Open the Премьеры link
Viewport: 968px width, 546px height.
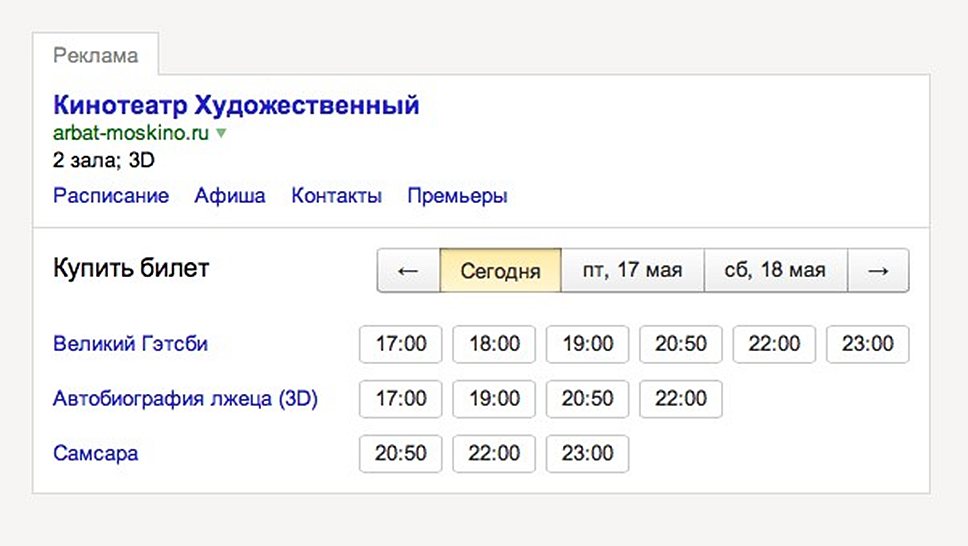[457, 196]
